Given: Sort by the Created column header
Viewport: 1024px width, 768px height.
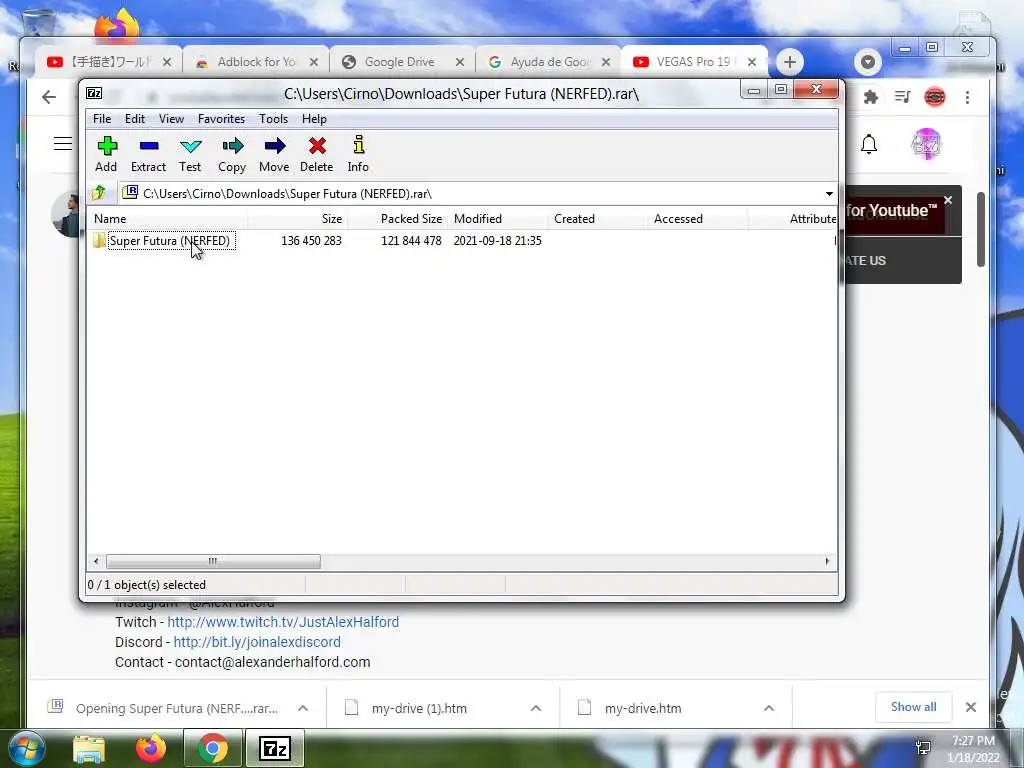Looking at the screenshot, I should point(598,219).
